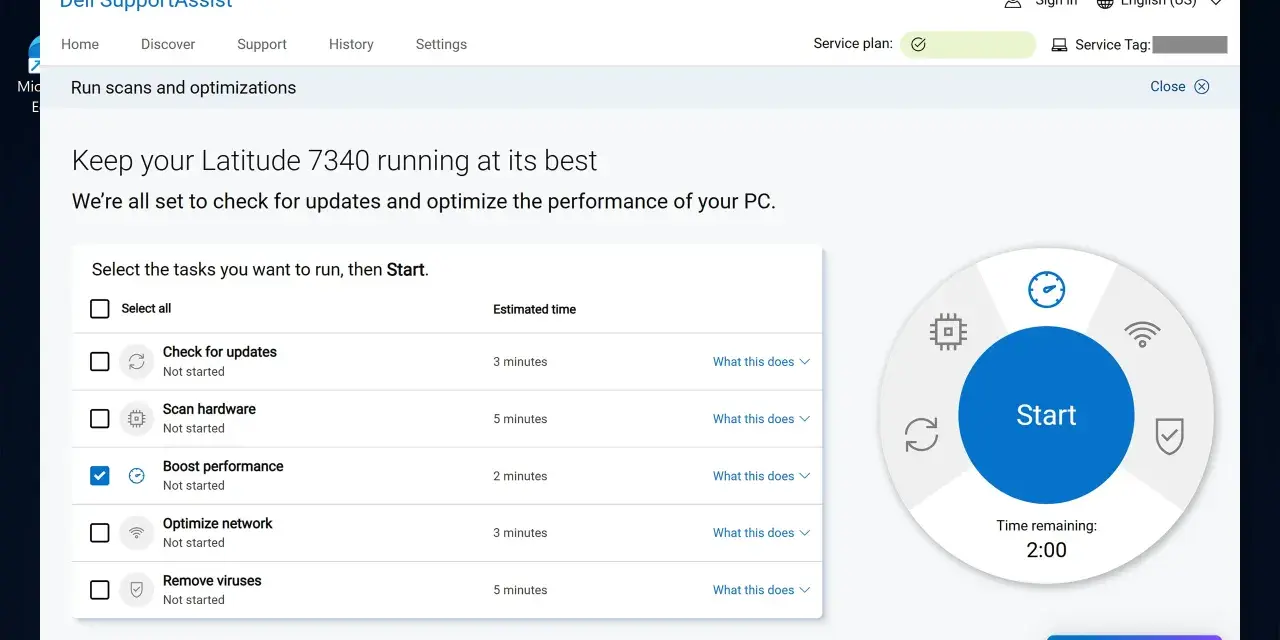Viewport: 1280px width, 640px height.
Task: Click the user profile sign-in icon
Action: coord(1013,4)
